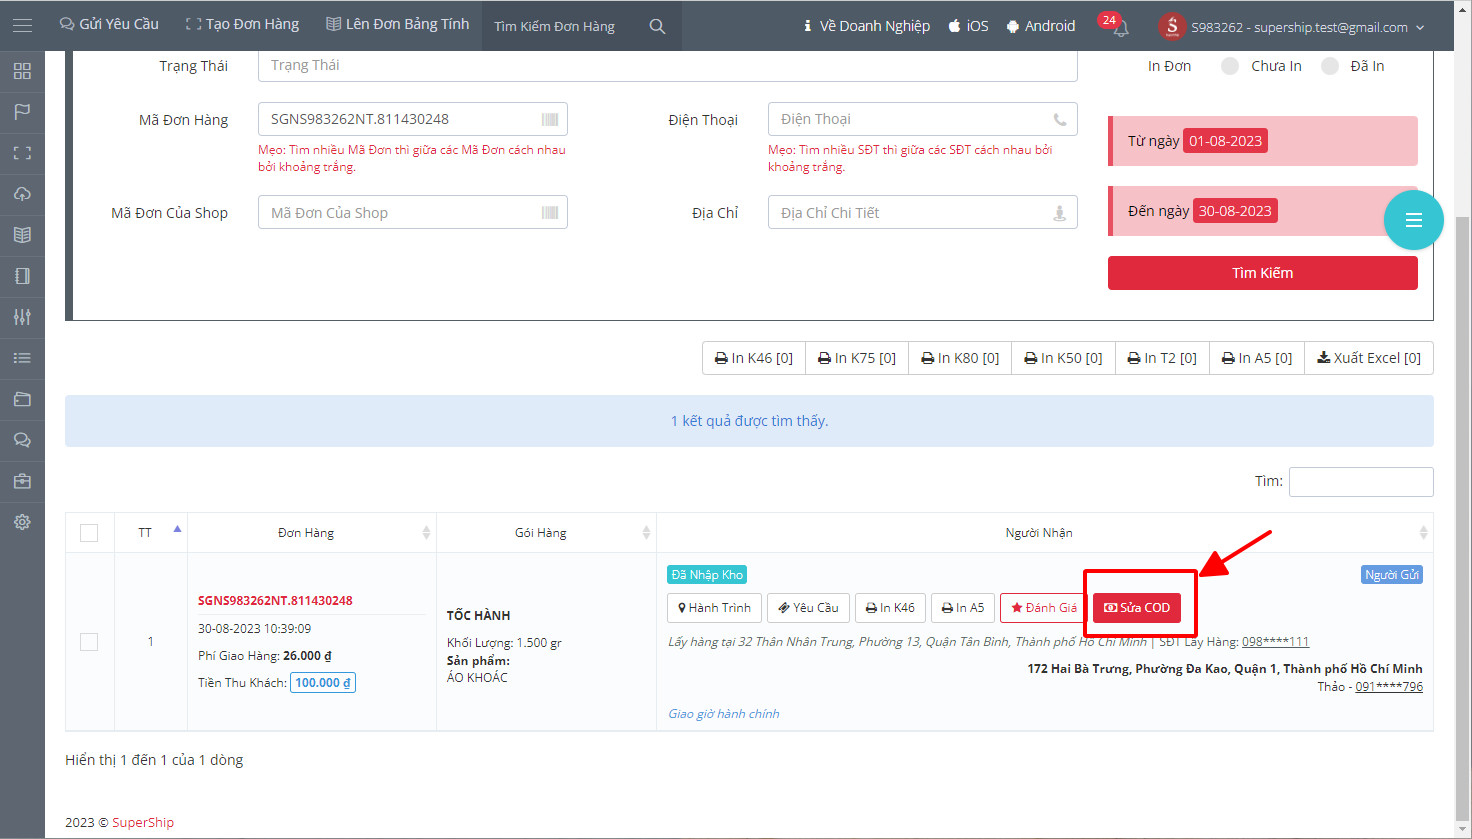Click the Yêu Cầu button in order row
This screenshot has width=1472, height=839.
tap(809, 608)
